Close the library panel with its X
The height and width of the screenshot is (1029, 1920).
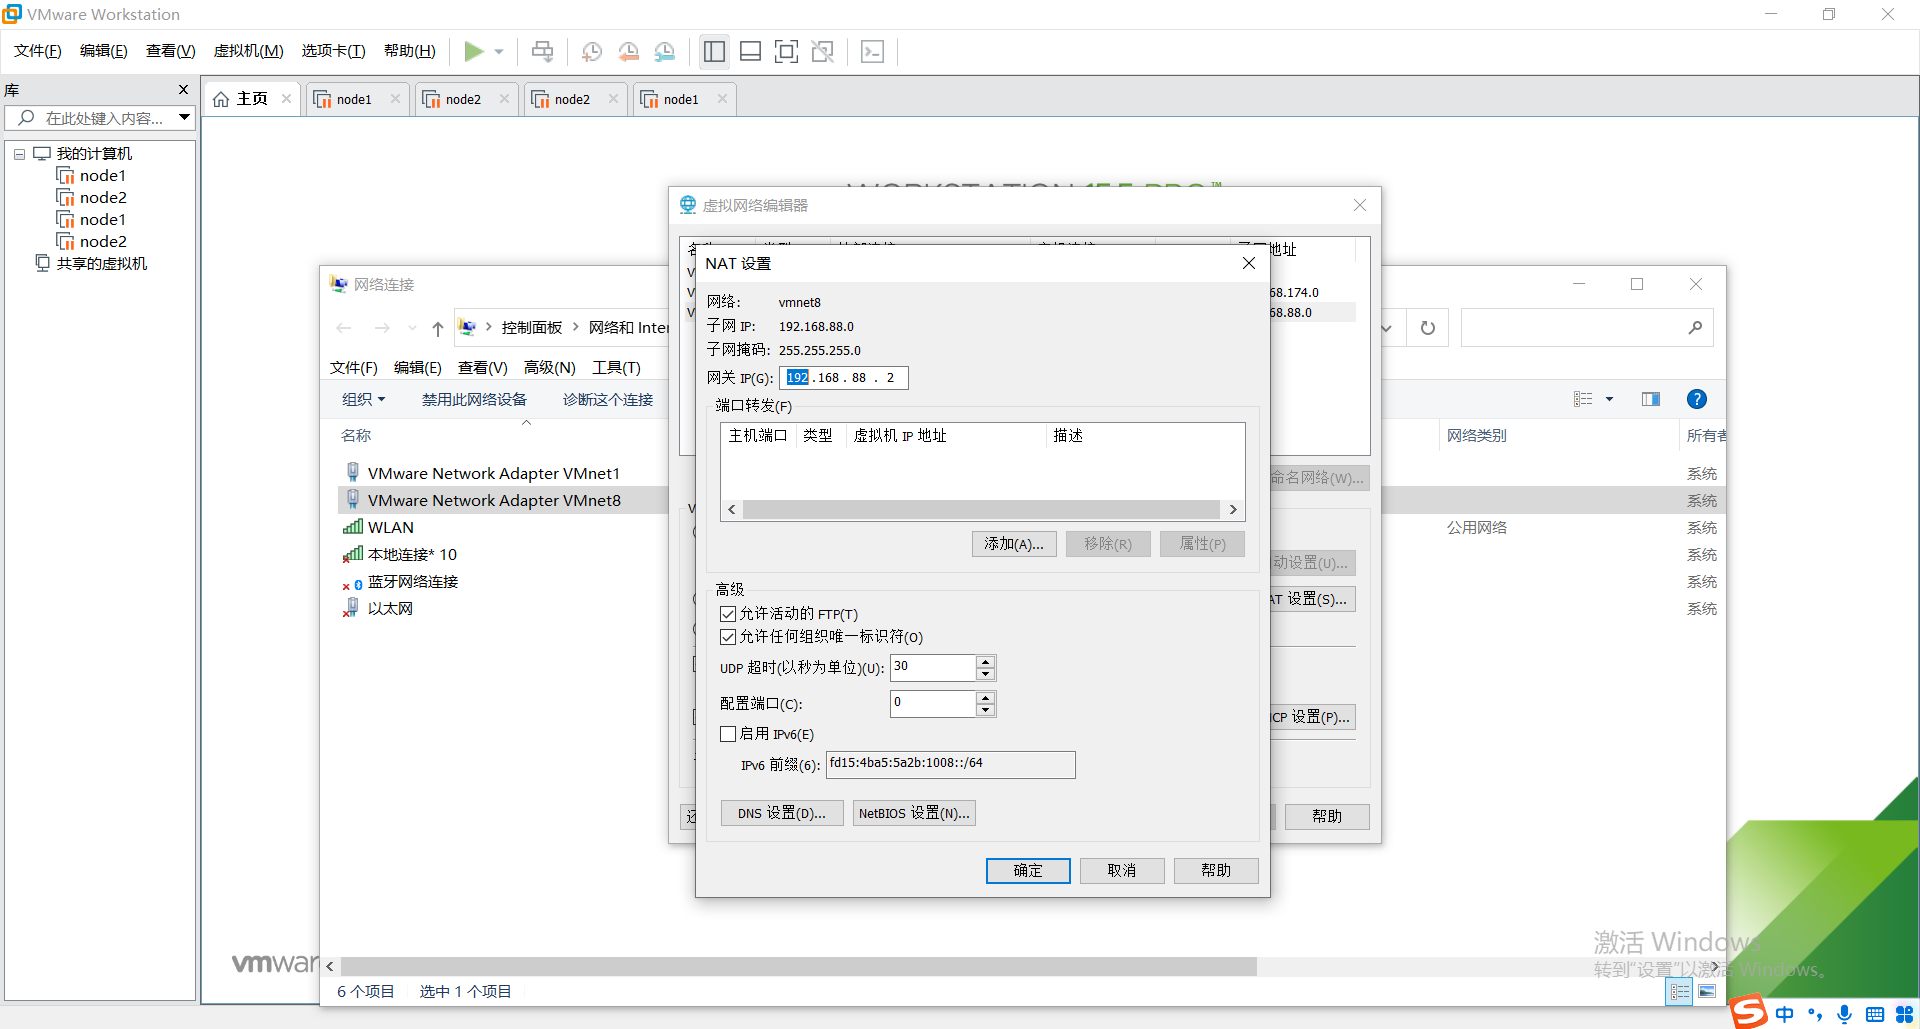click(x=183, y=90)
